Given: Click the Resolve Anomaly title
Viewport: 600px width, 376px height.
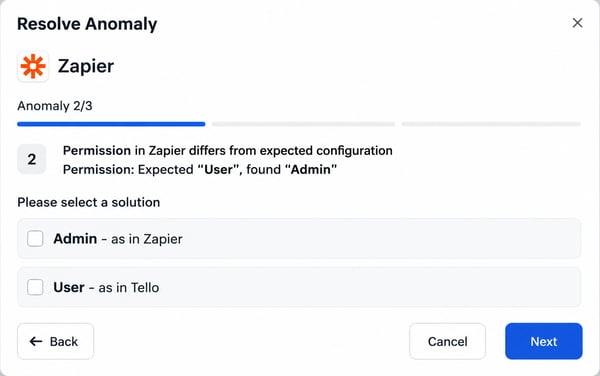Looking at the screenshot, I should pyautogui.click(x=87, y=24).
